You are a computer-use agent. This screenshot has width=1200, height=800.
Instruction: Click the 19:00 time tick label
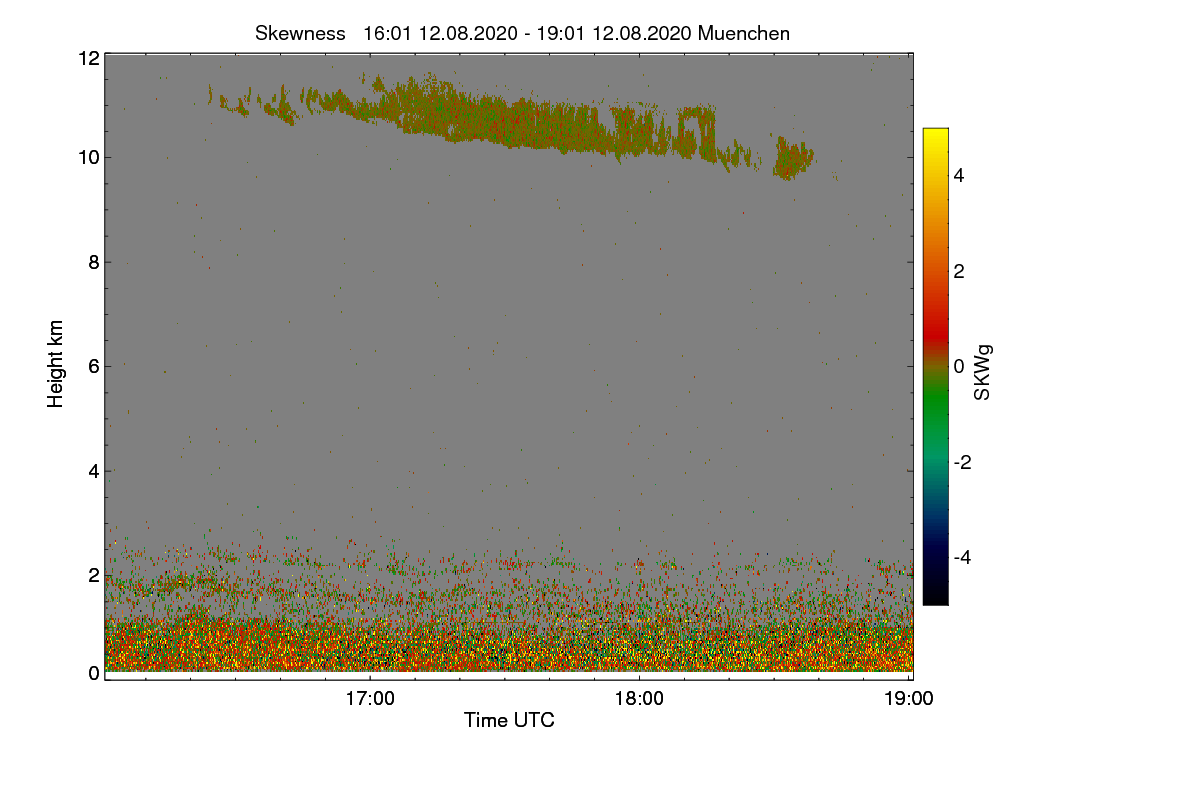pos(909,699)
